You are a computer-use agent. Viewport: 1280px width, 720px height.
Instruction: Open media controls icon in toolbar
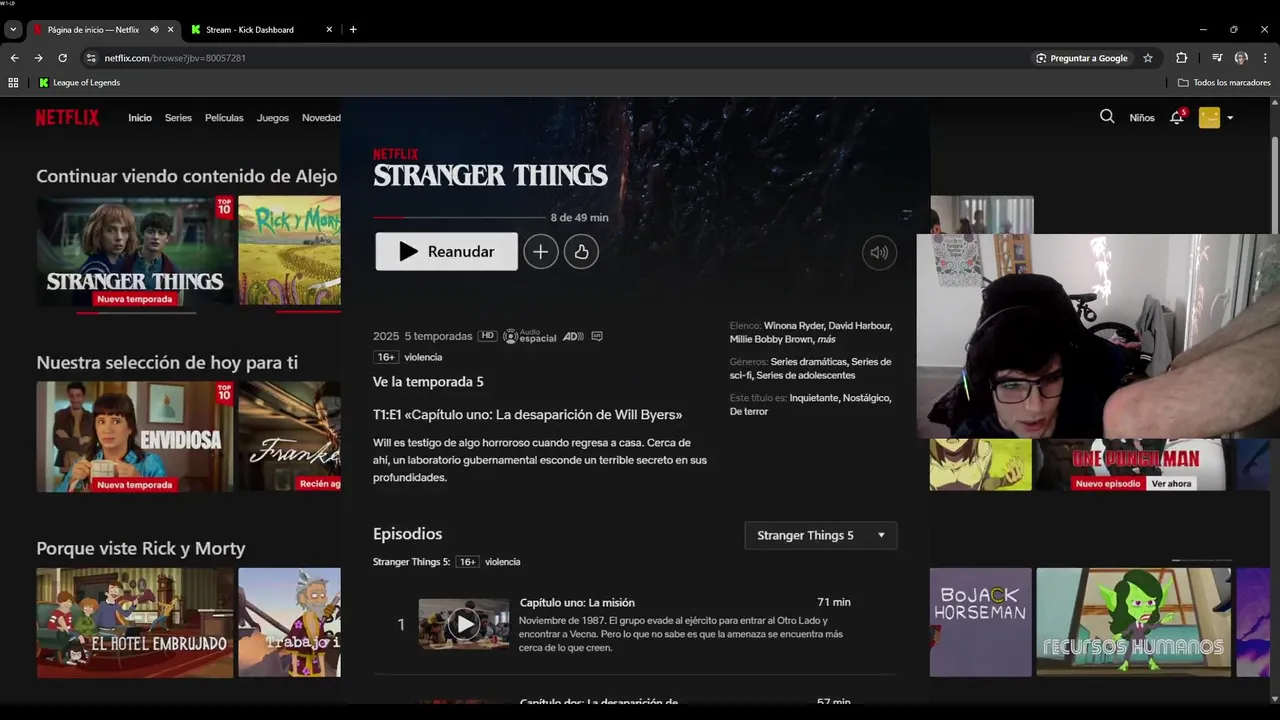[x=1217, y=58]
